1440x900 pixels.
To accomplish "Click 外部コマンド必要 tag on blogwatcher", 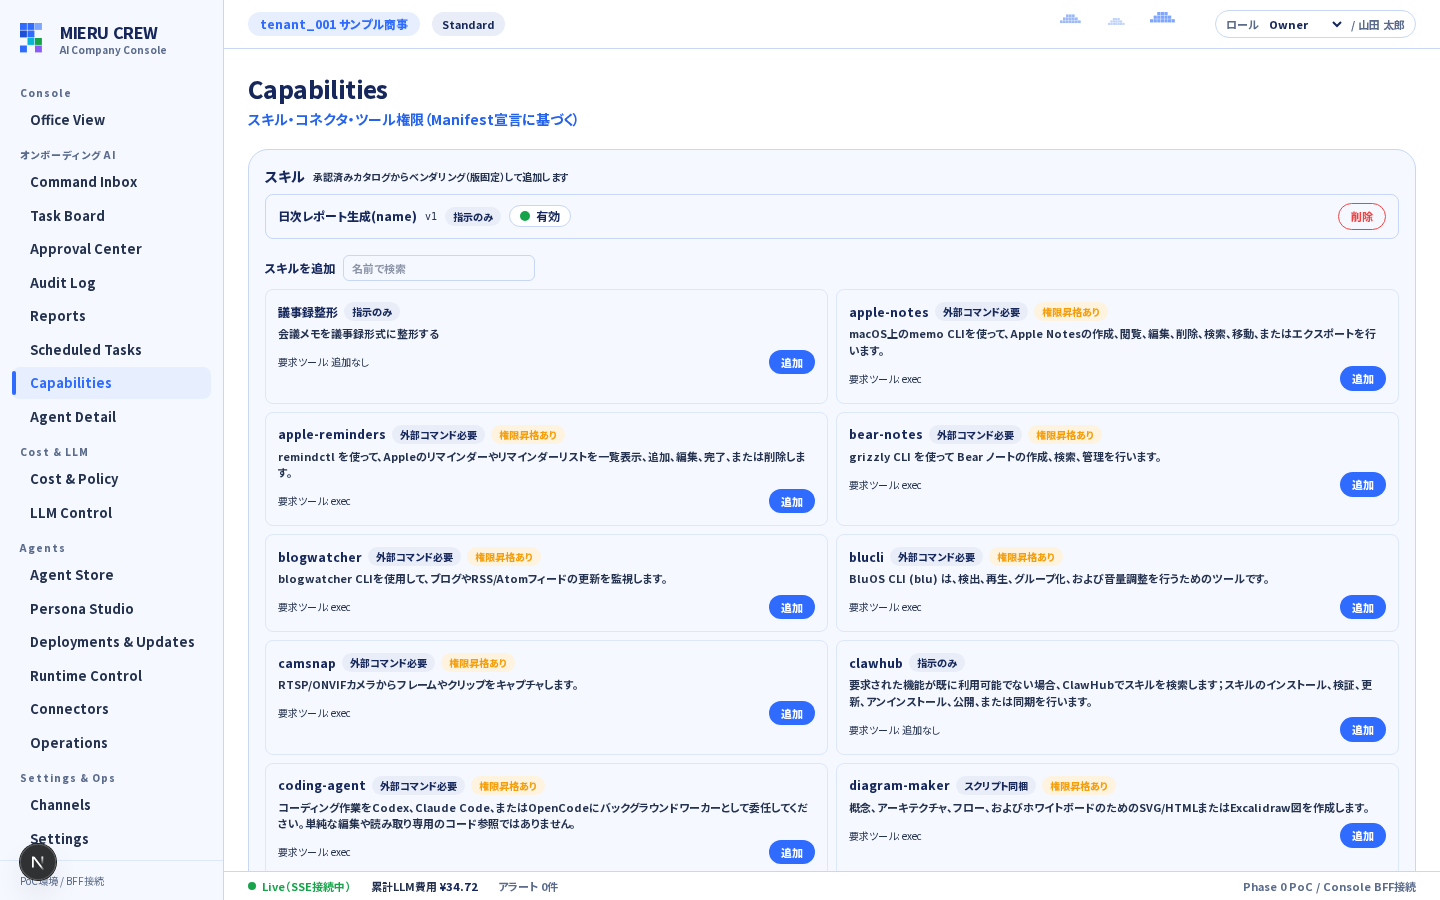I will [415, 557].
